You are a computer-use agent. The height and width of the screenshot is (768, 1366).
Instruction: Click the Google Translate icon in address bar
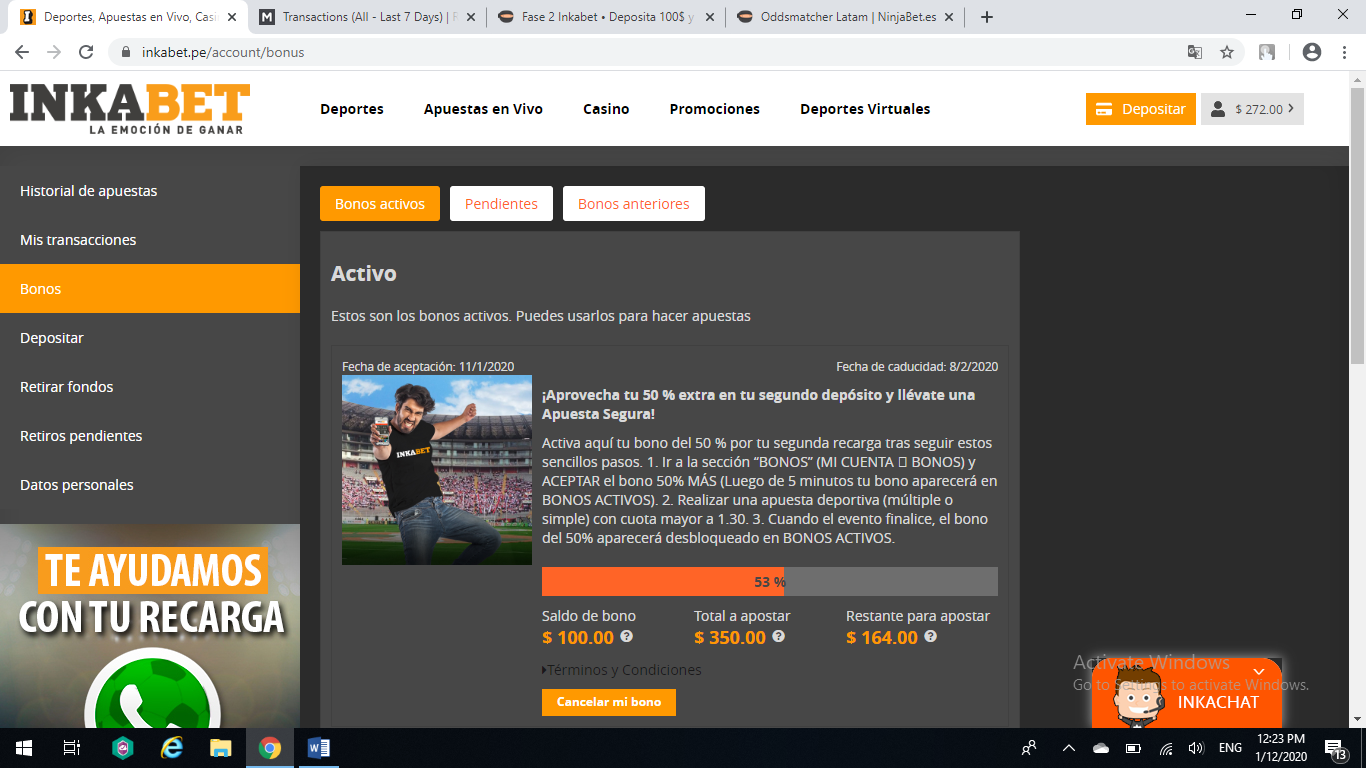click(x=1195, y=52)
